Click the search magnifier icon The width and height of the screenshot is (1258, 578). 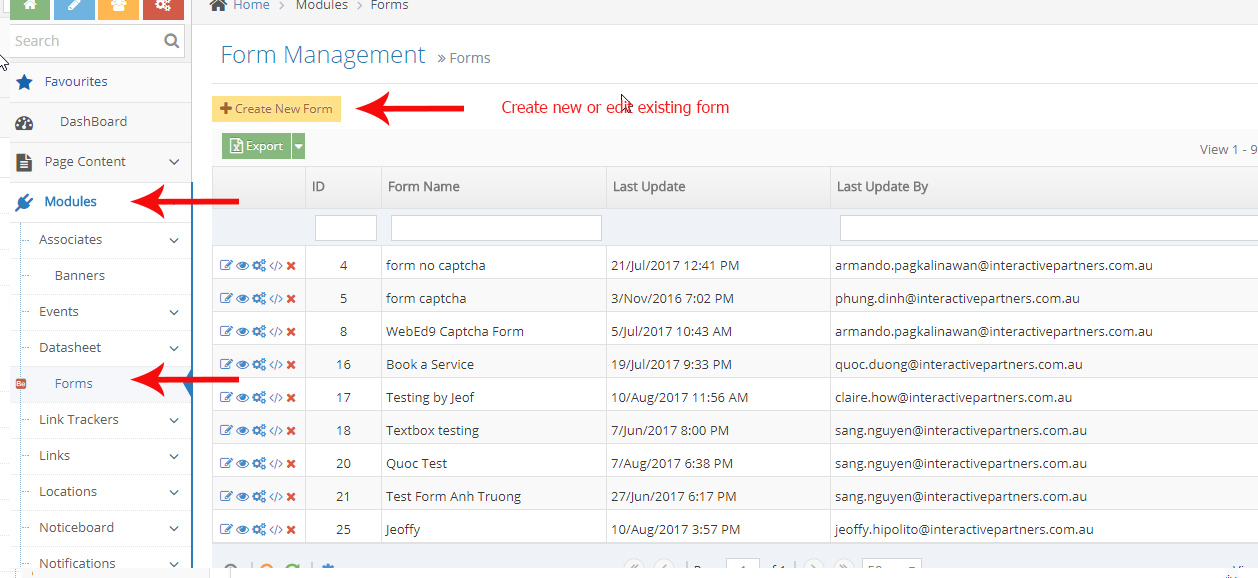pyautogui.click(x=170, y=40)
